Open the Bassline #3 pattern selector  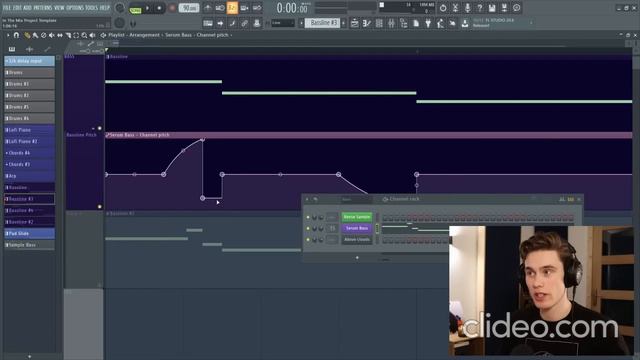pos(322,23)
